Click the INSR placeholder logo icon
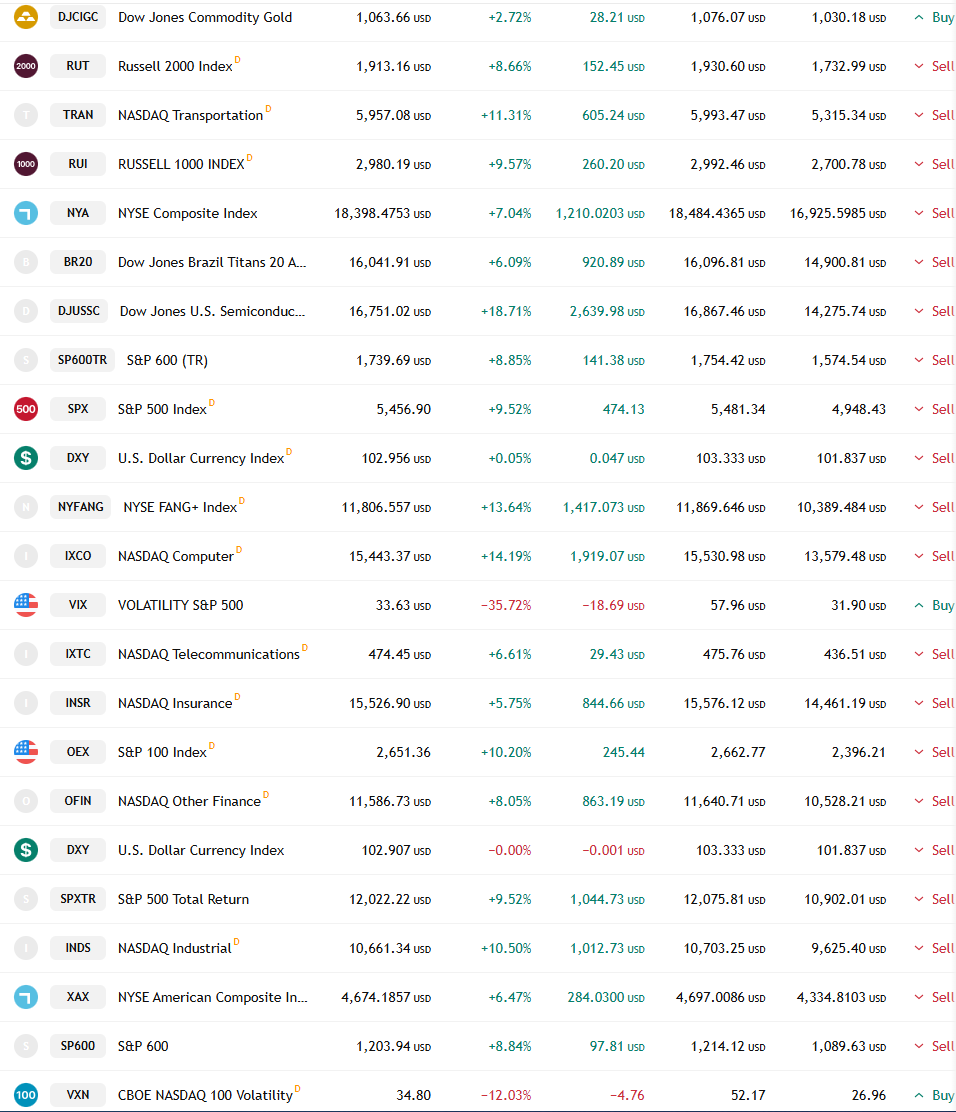 tap(26, 702)
